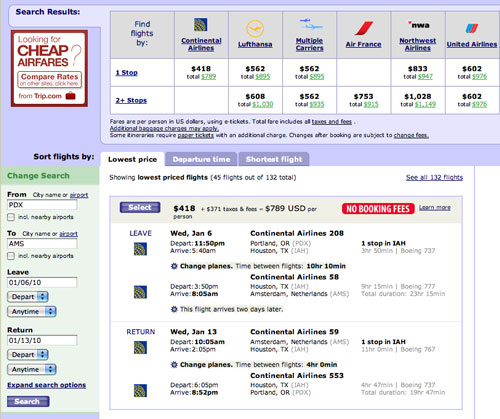The height and width of the screenshot is (419, 500).
Task: Filter by 2+ Stops flights
Action: click(x=131, y=100)
